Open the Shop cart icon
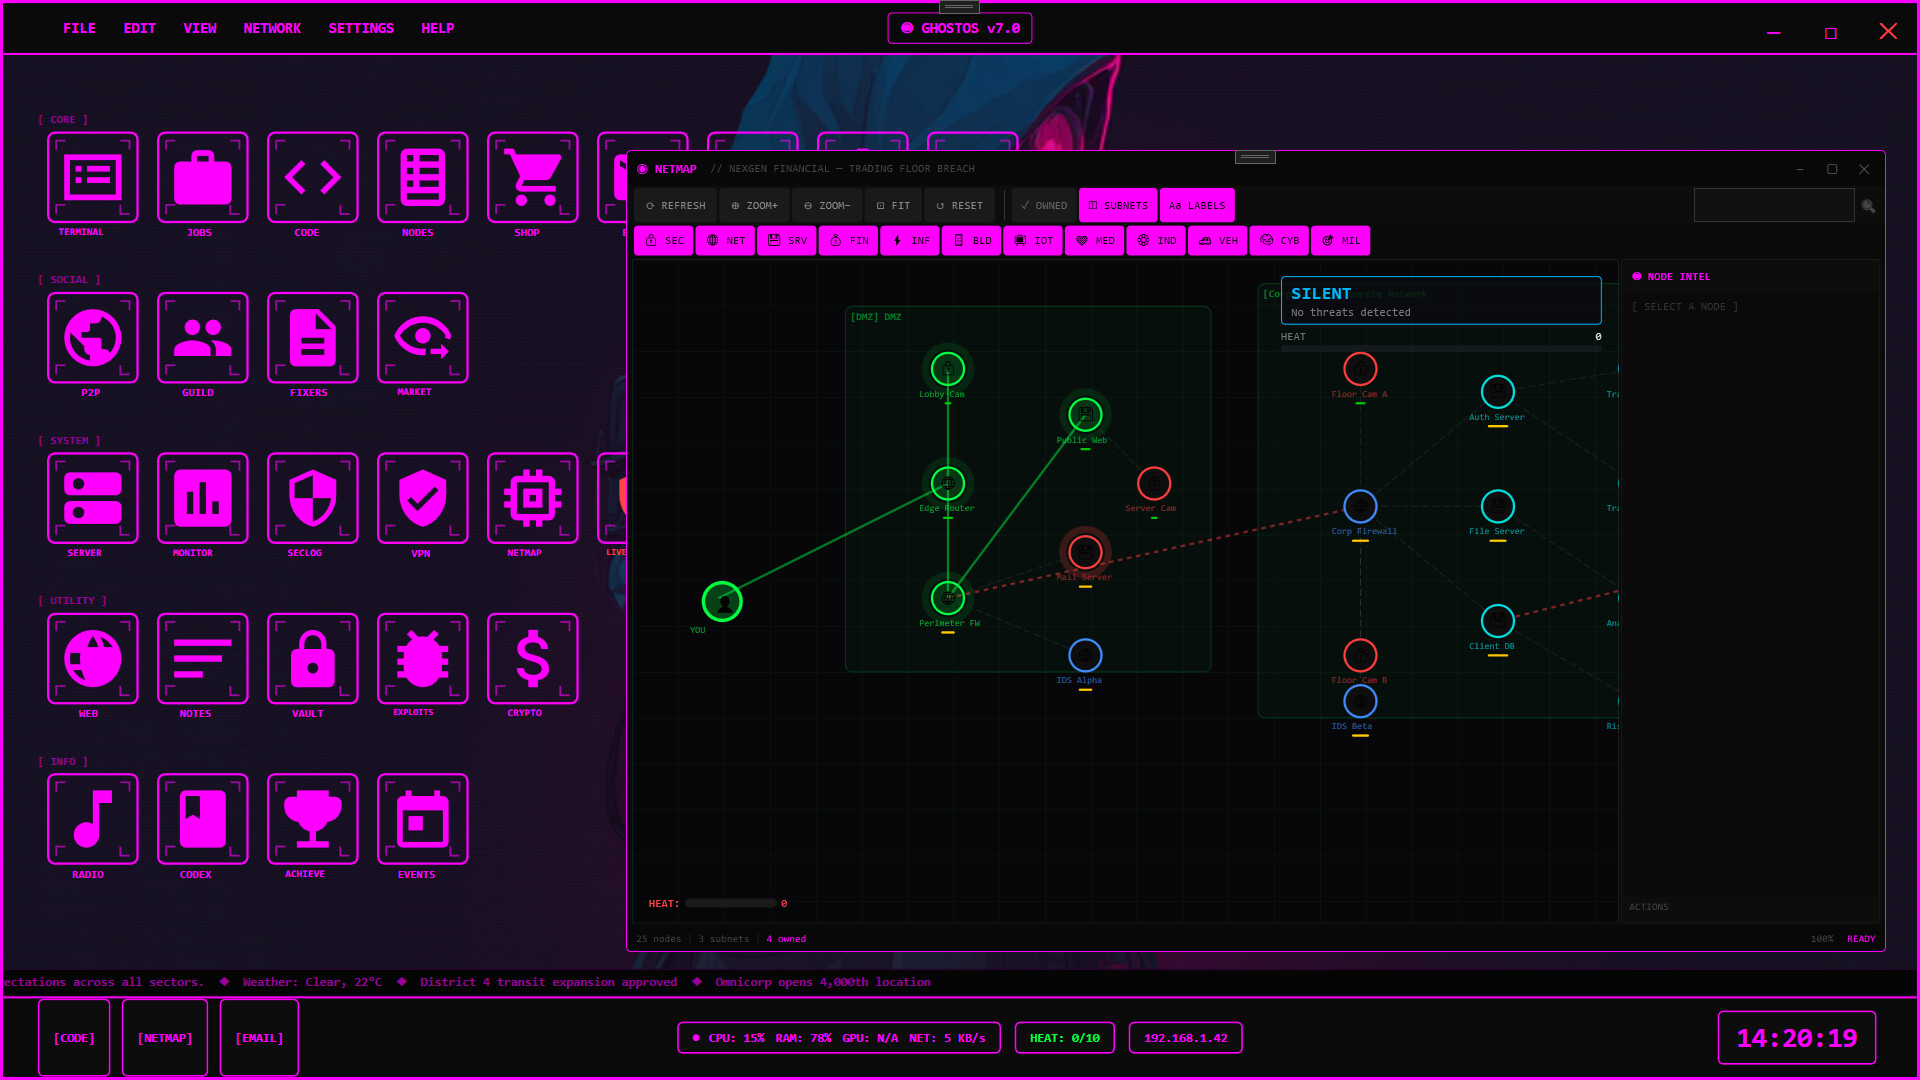 pyautogui.click(x=532, y=178)
